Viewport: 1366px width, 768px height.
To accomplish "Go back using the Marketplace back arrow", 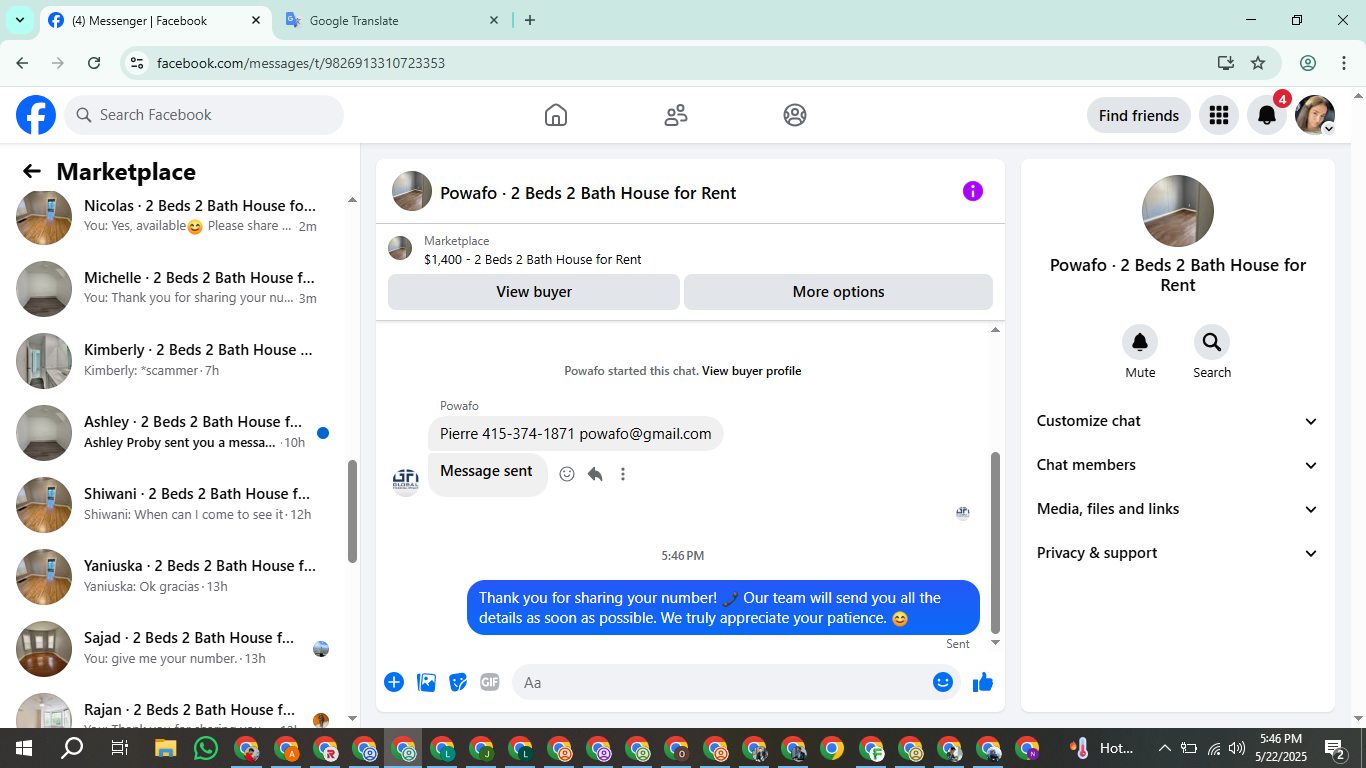I will pos(32,172).
